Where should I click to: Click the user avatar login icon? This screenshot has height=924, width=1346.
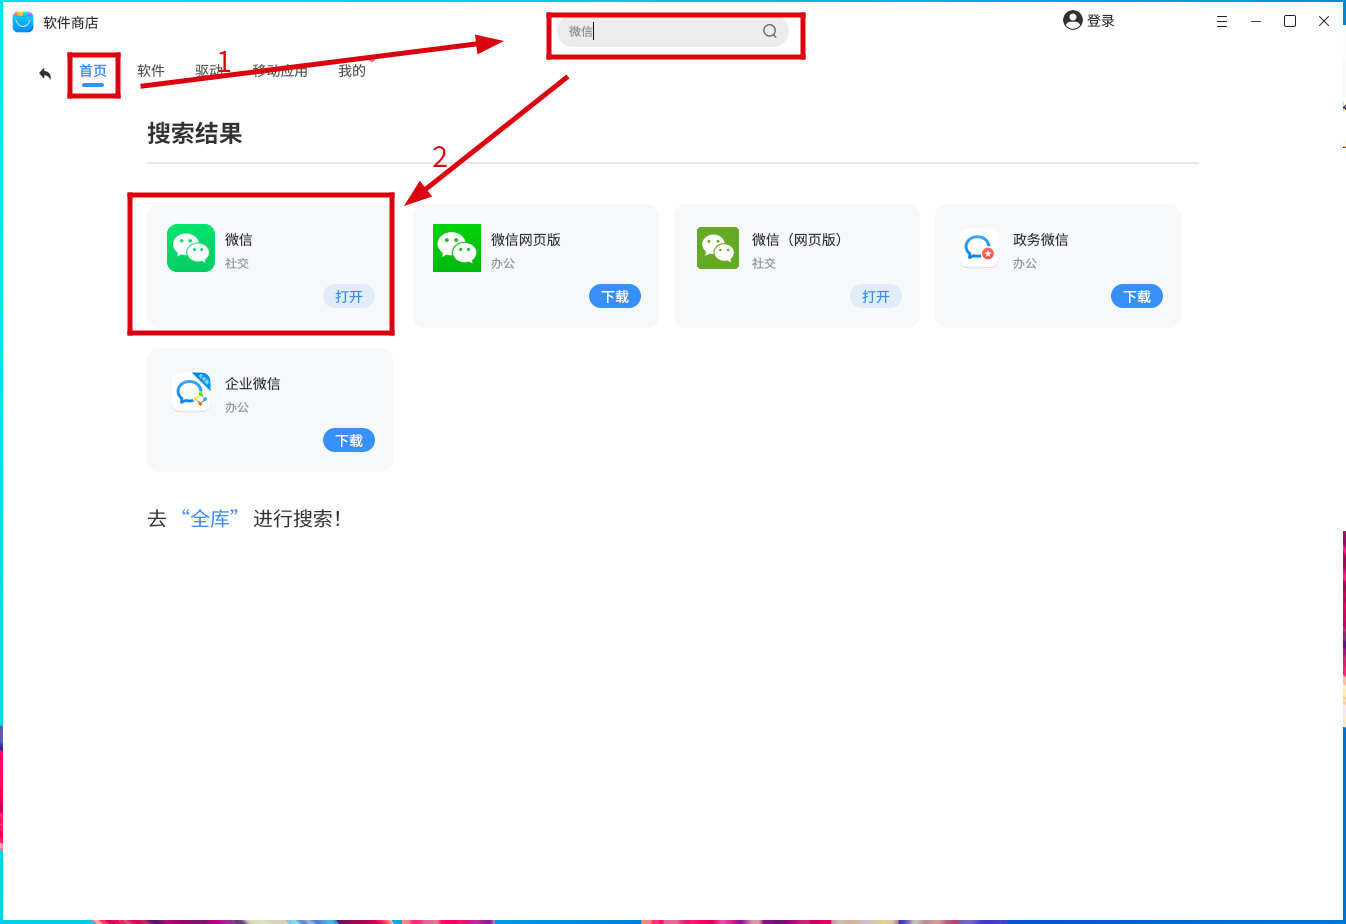click(1073, 20)
